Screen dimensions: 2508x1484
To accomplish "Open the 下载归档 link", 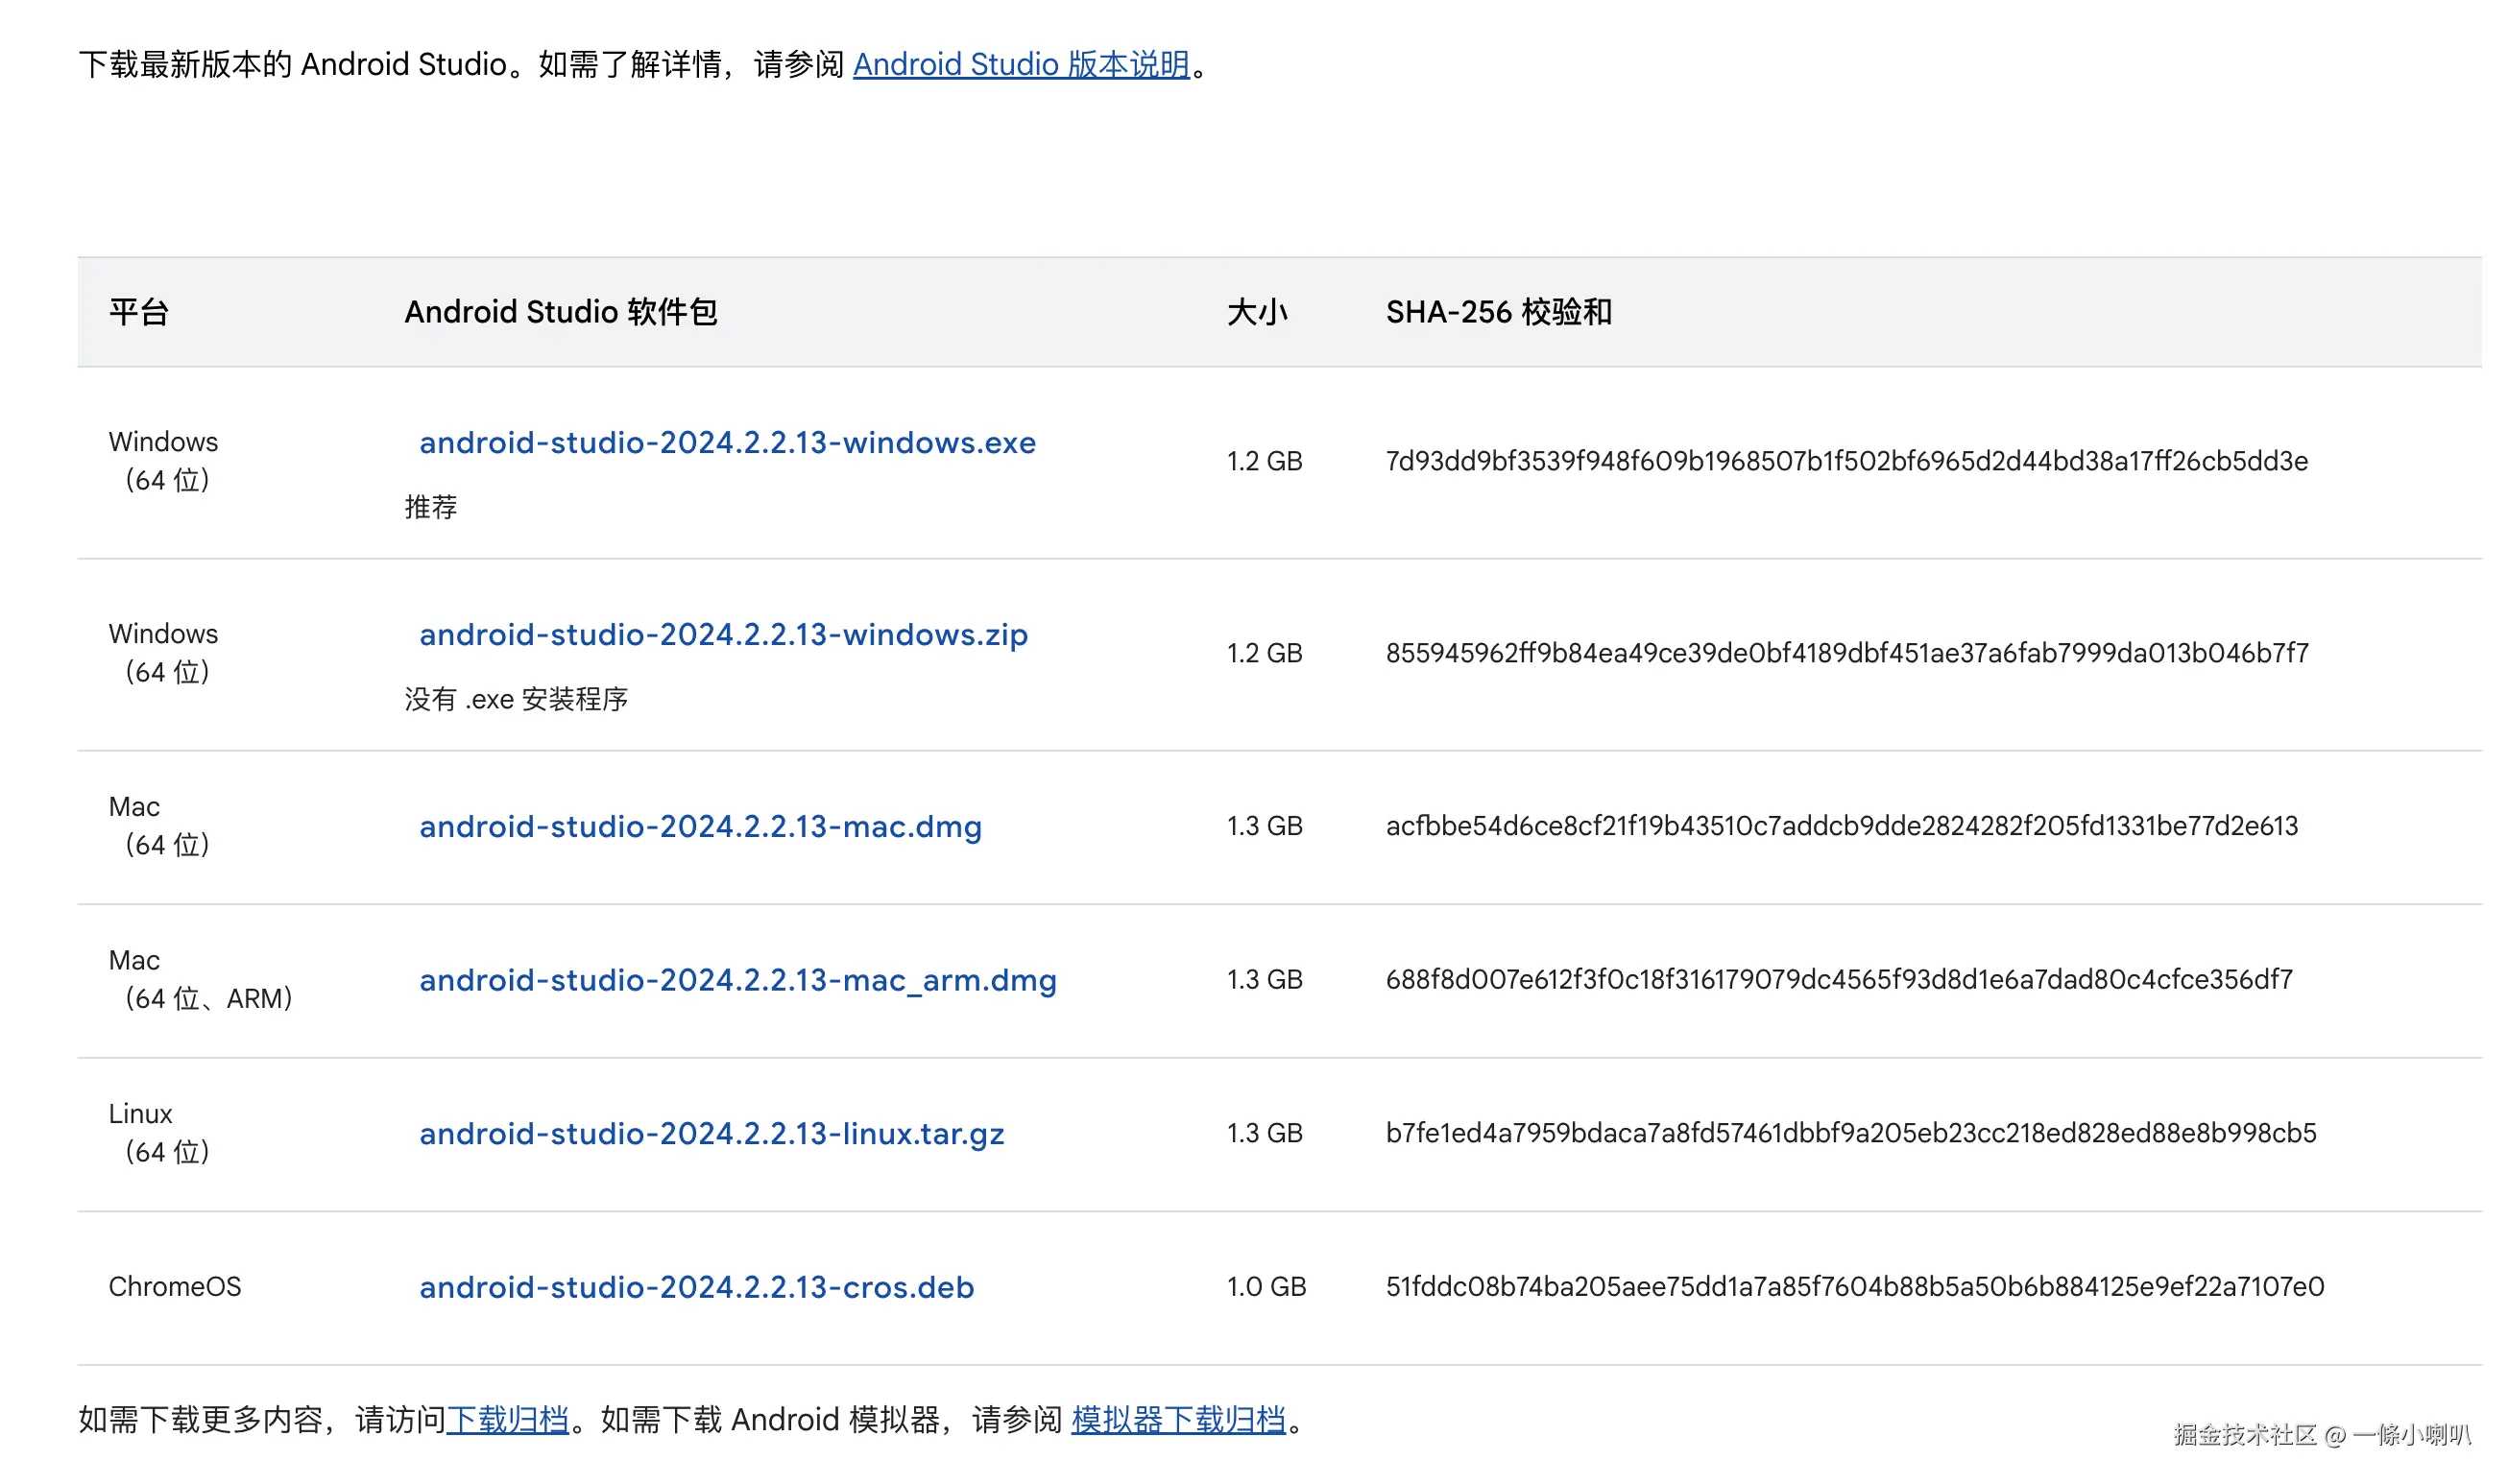I will (x=507, y=1419).
